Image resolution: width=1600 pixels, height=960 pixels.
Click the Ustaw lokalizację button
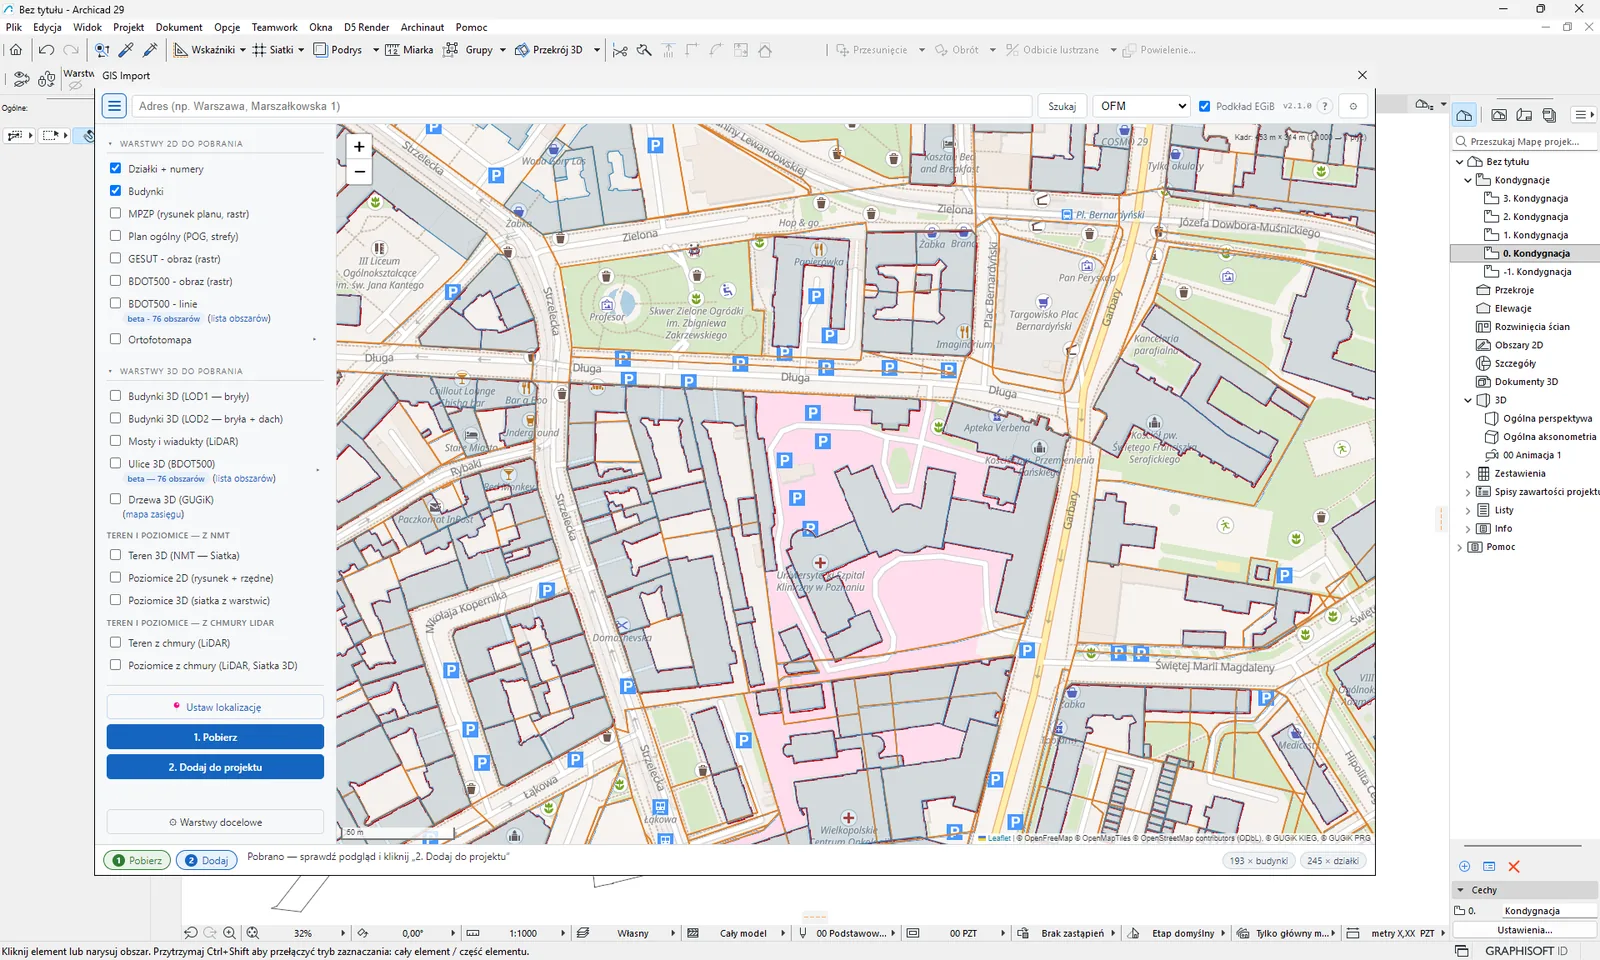tap(215, 707)
